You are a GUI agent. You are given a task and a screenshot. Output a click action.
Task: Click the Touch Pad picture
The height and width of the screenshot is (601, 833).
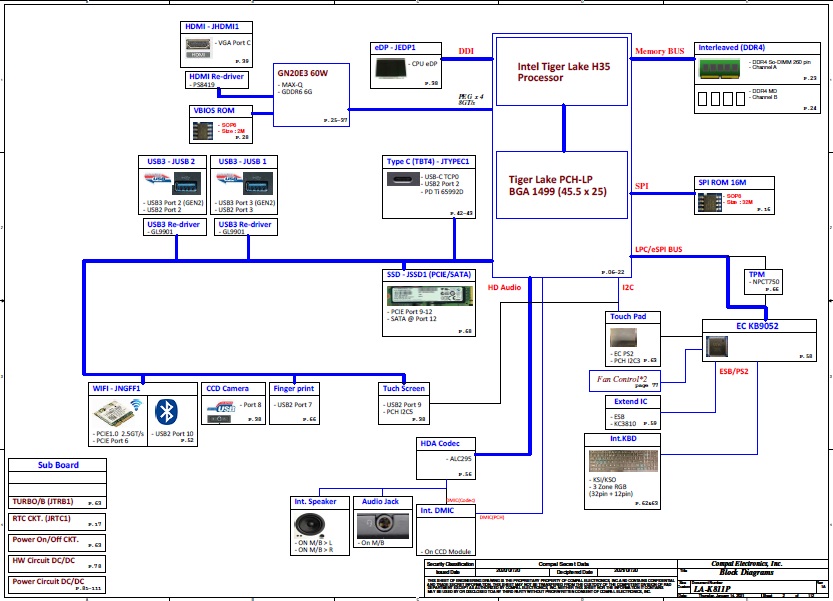[x=623, y=337]
